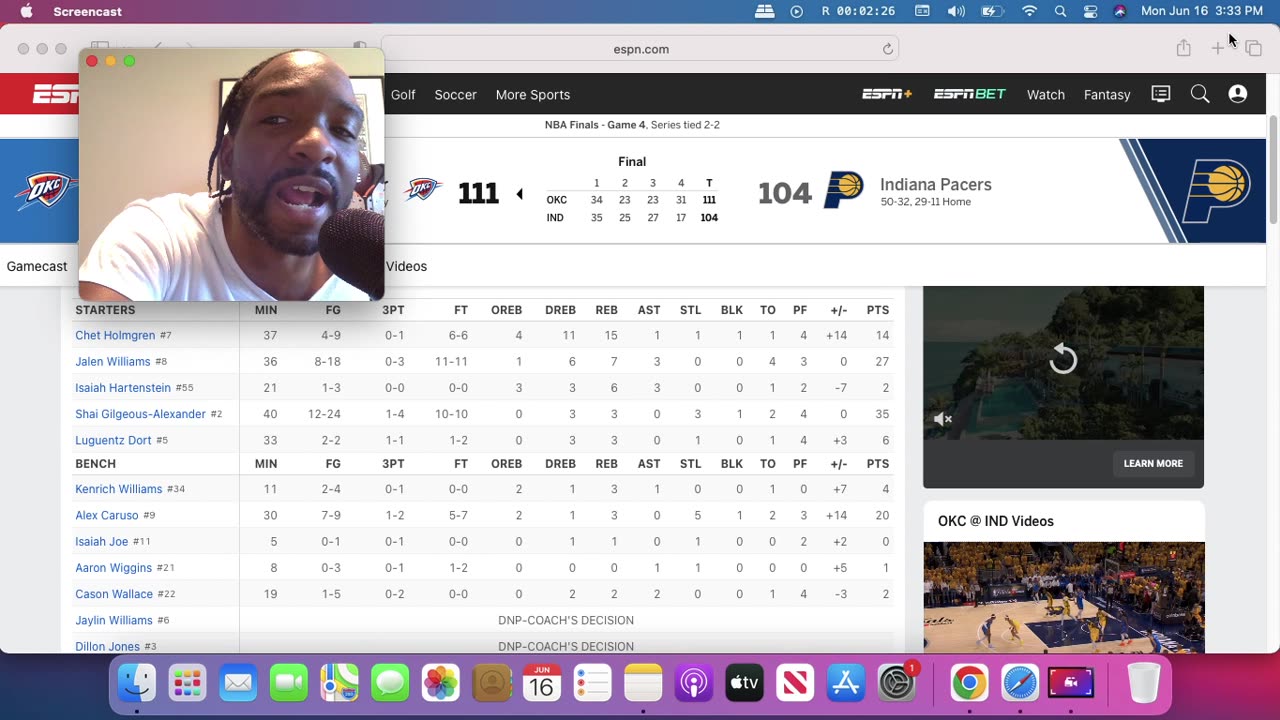1280x720 pixels.
Task: Open Maps from the Dock
Action: [339, 683]
